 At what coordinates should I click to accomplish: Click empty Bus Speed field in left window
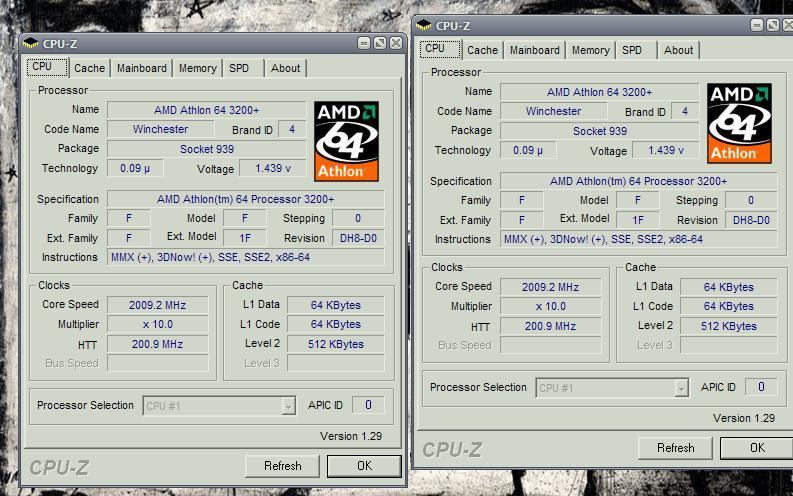157,363
